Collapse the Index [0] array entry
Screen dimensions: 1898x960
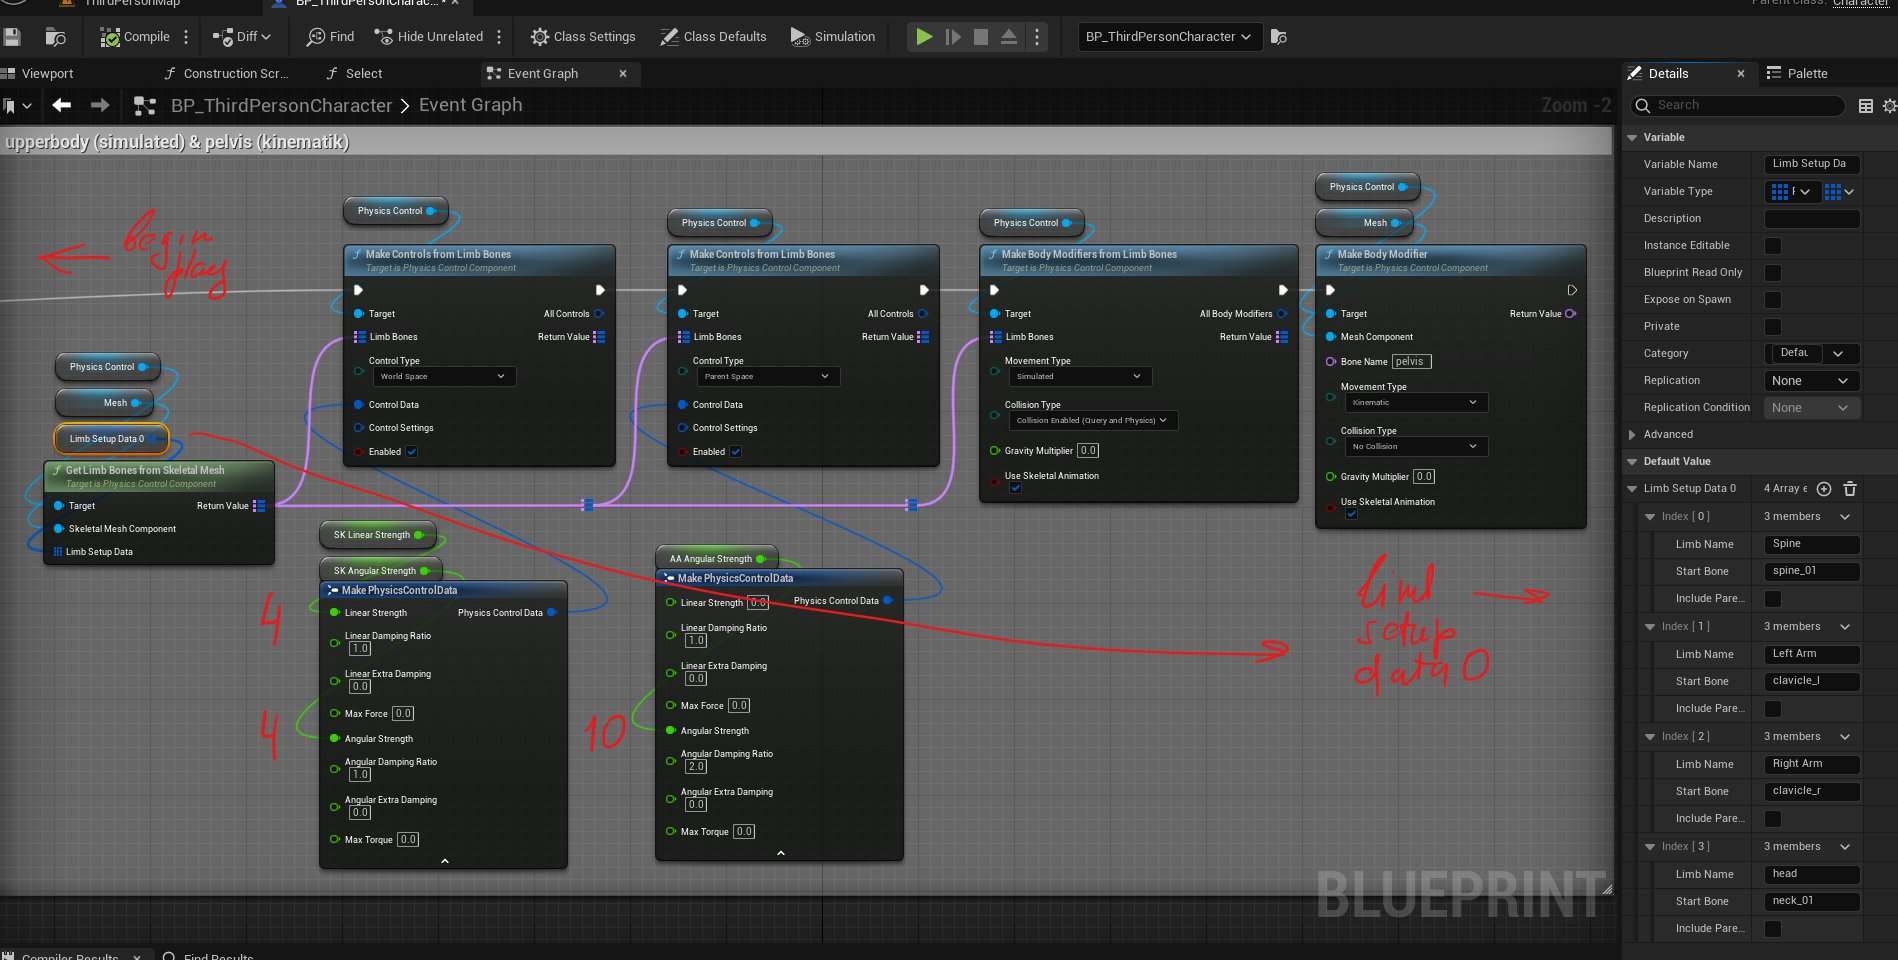1651,516
